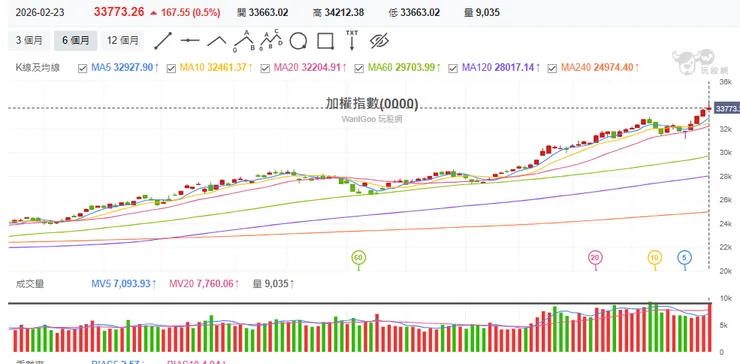Click the current price tag on price axis
The height and width of the screenshot is (364, 740).
[727, 109]
